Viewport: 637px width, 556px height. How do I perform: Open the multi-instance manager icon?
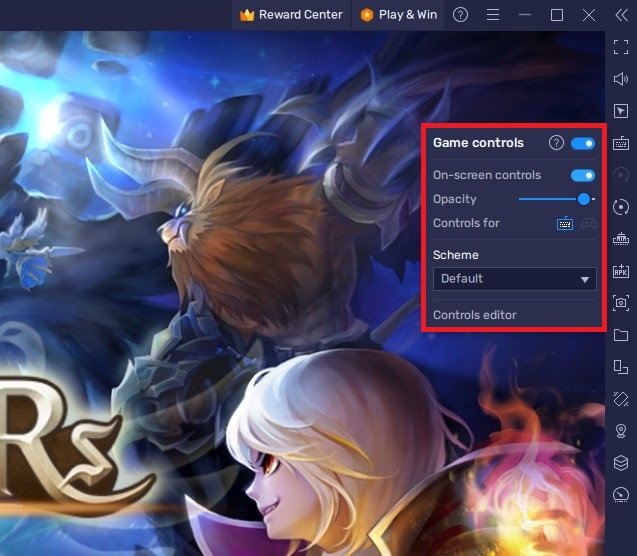click(621, 239)
